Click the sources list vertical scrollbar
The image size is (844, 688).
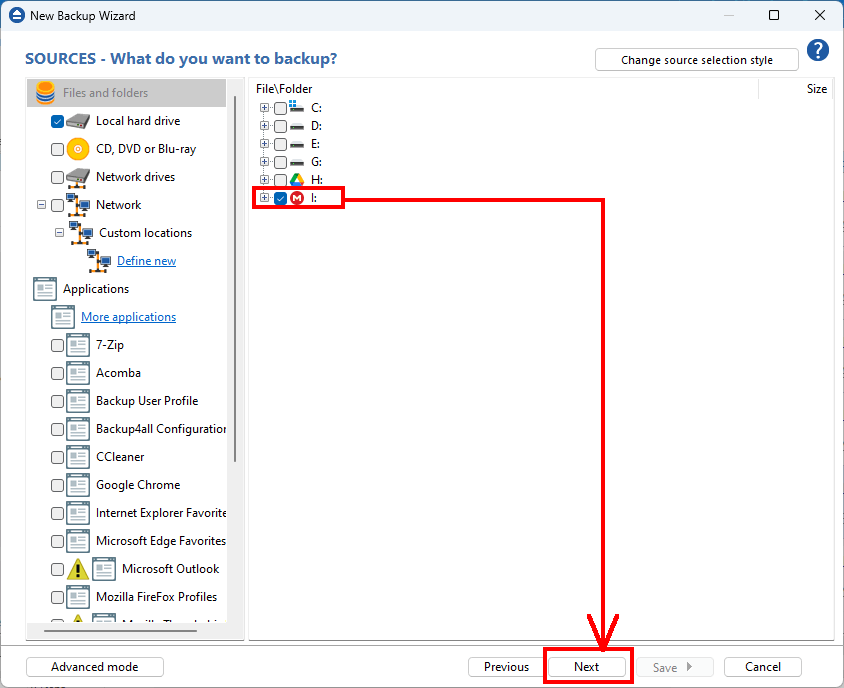235,280
